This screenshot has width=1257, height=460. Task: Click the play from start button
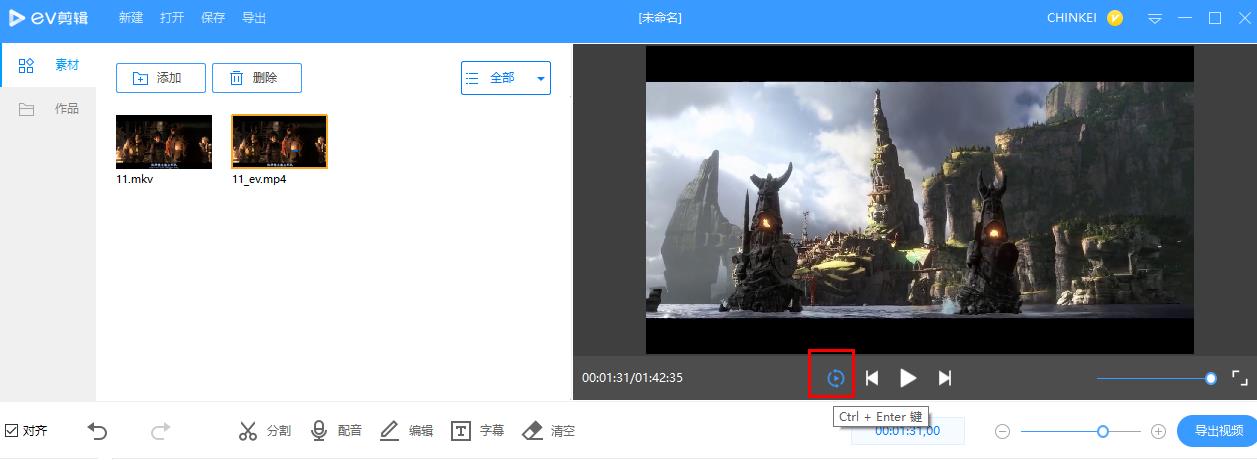[x=836, y=378]
